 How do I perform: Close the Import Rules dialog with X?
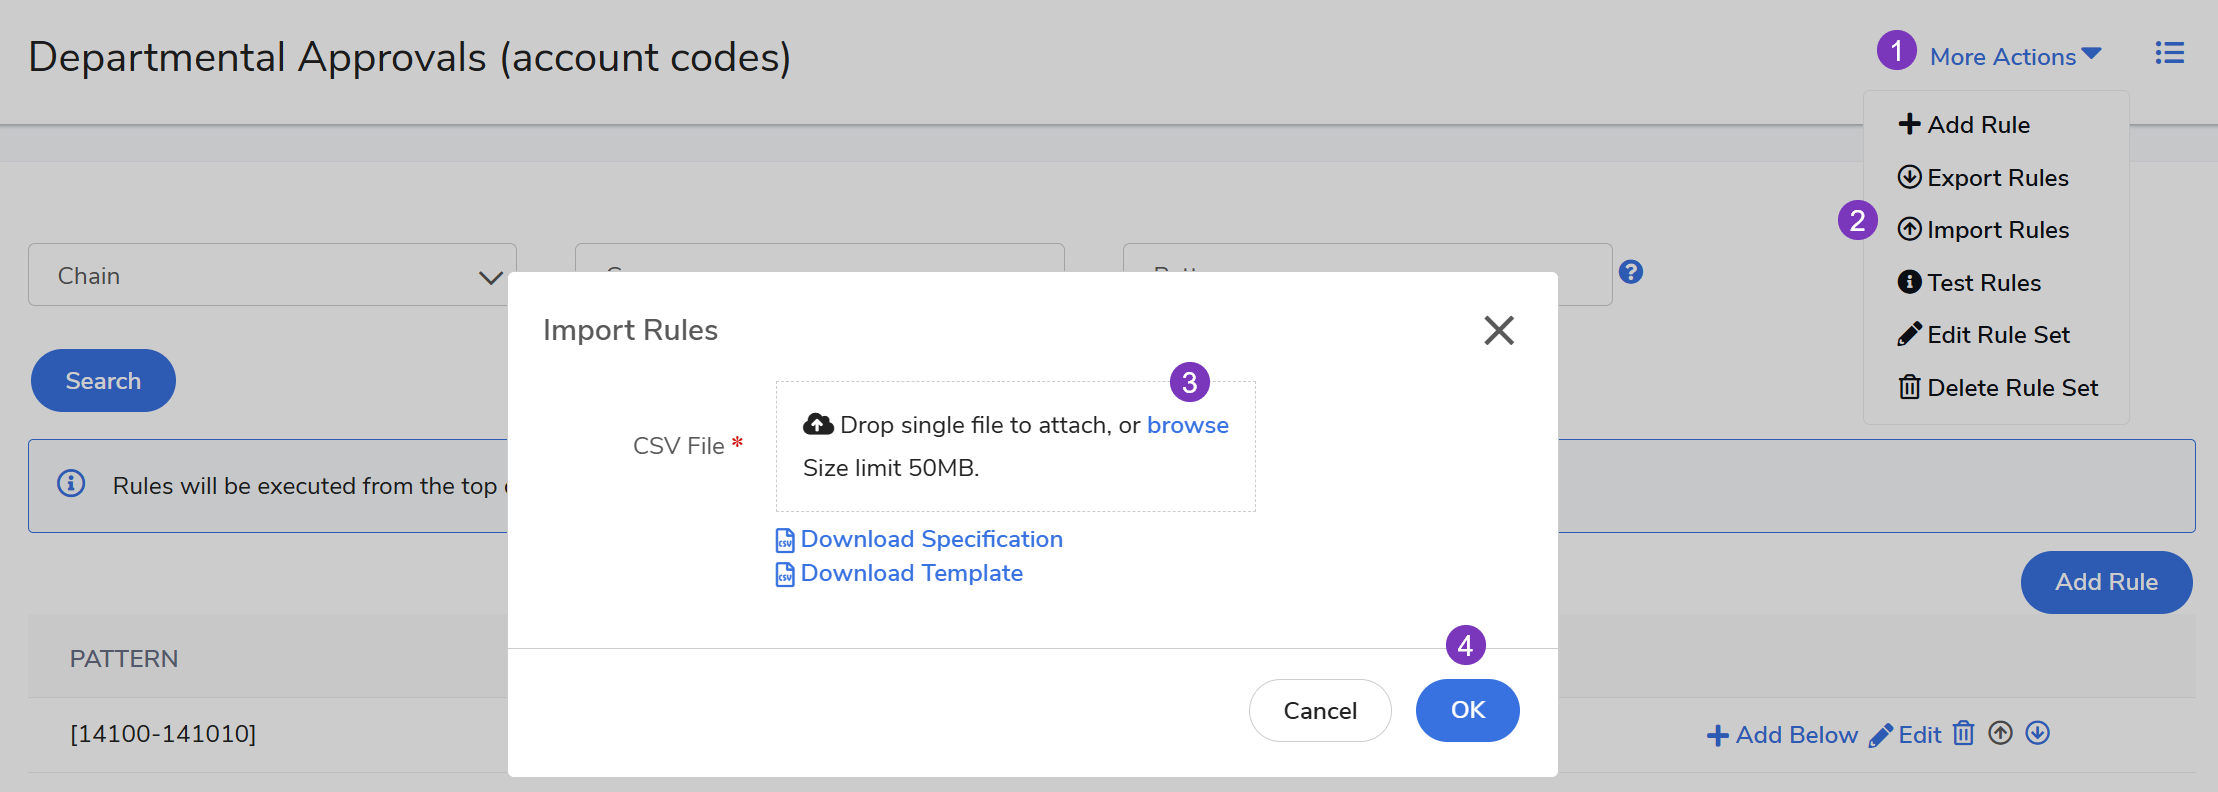1498,330
